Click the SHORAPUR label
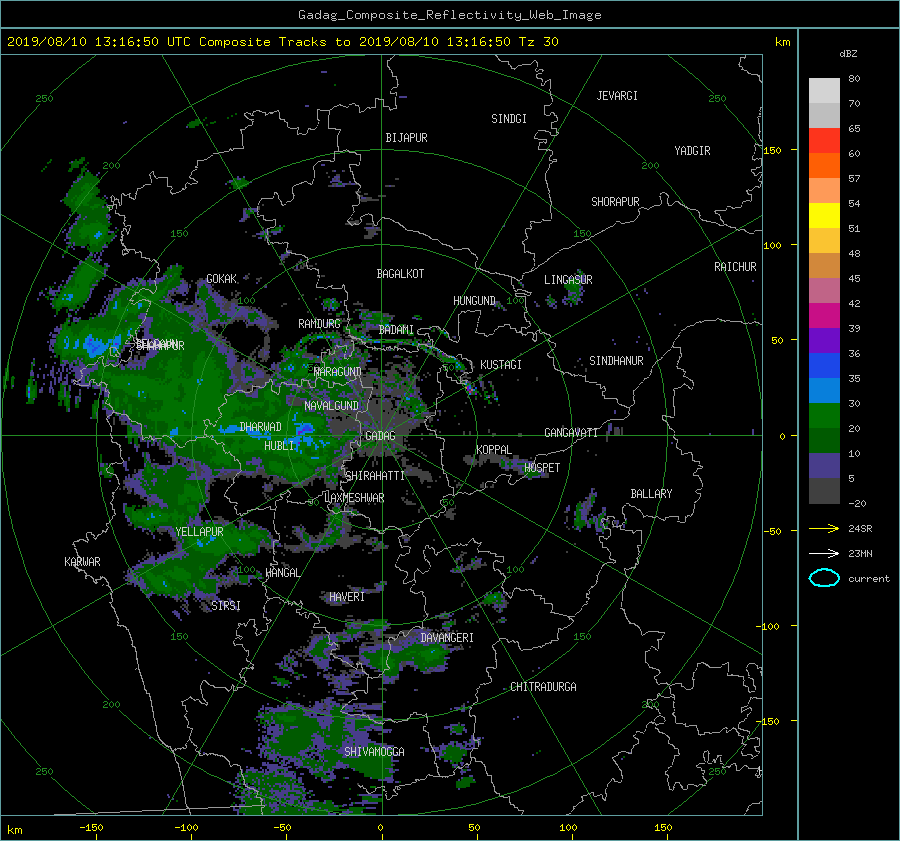 coord(615,202)
